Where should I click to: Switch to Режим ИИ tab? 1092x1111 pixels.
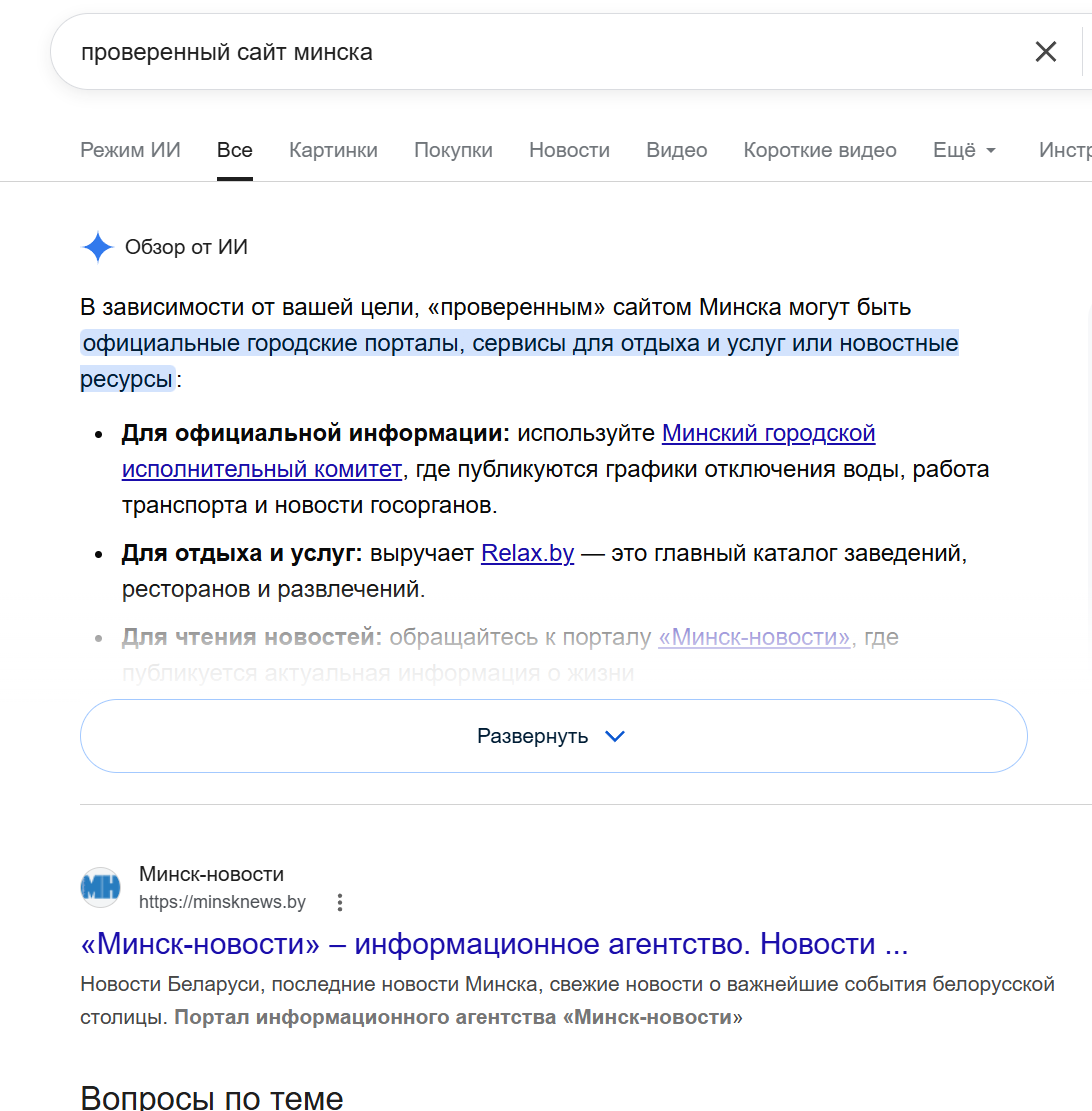tap(130, 150)
